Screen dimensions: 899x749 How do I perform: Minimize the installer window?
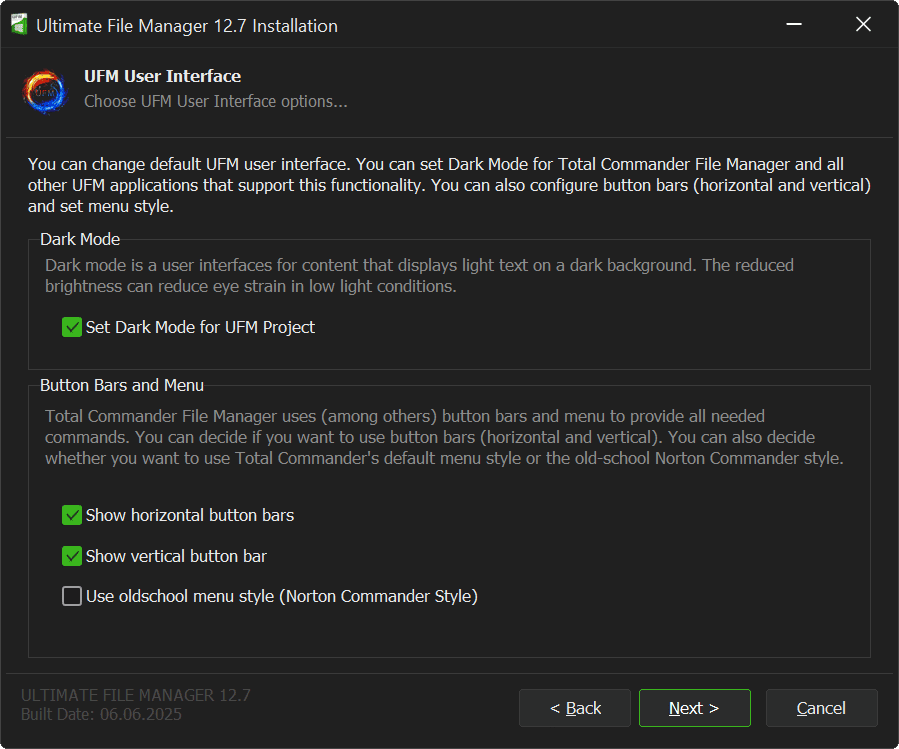793,25
